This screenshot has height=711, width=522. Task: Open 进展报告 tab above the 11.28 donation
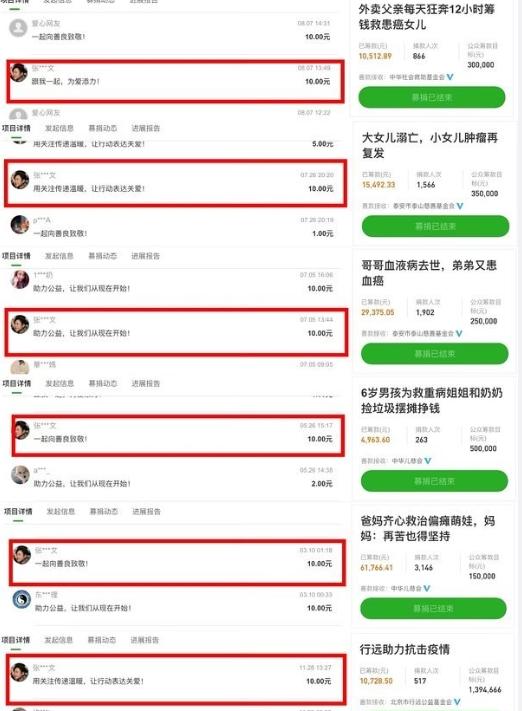145,640
